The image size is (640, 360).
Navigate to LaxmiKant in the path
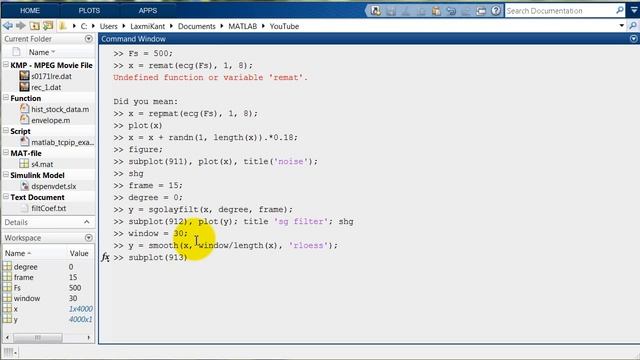coord(148,26)
